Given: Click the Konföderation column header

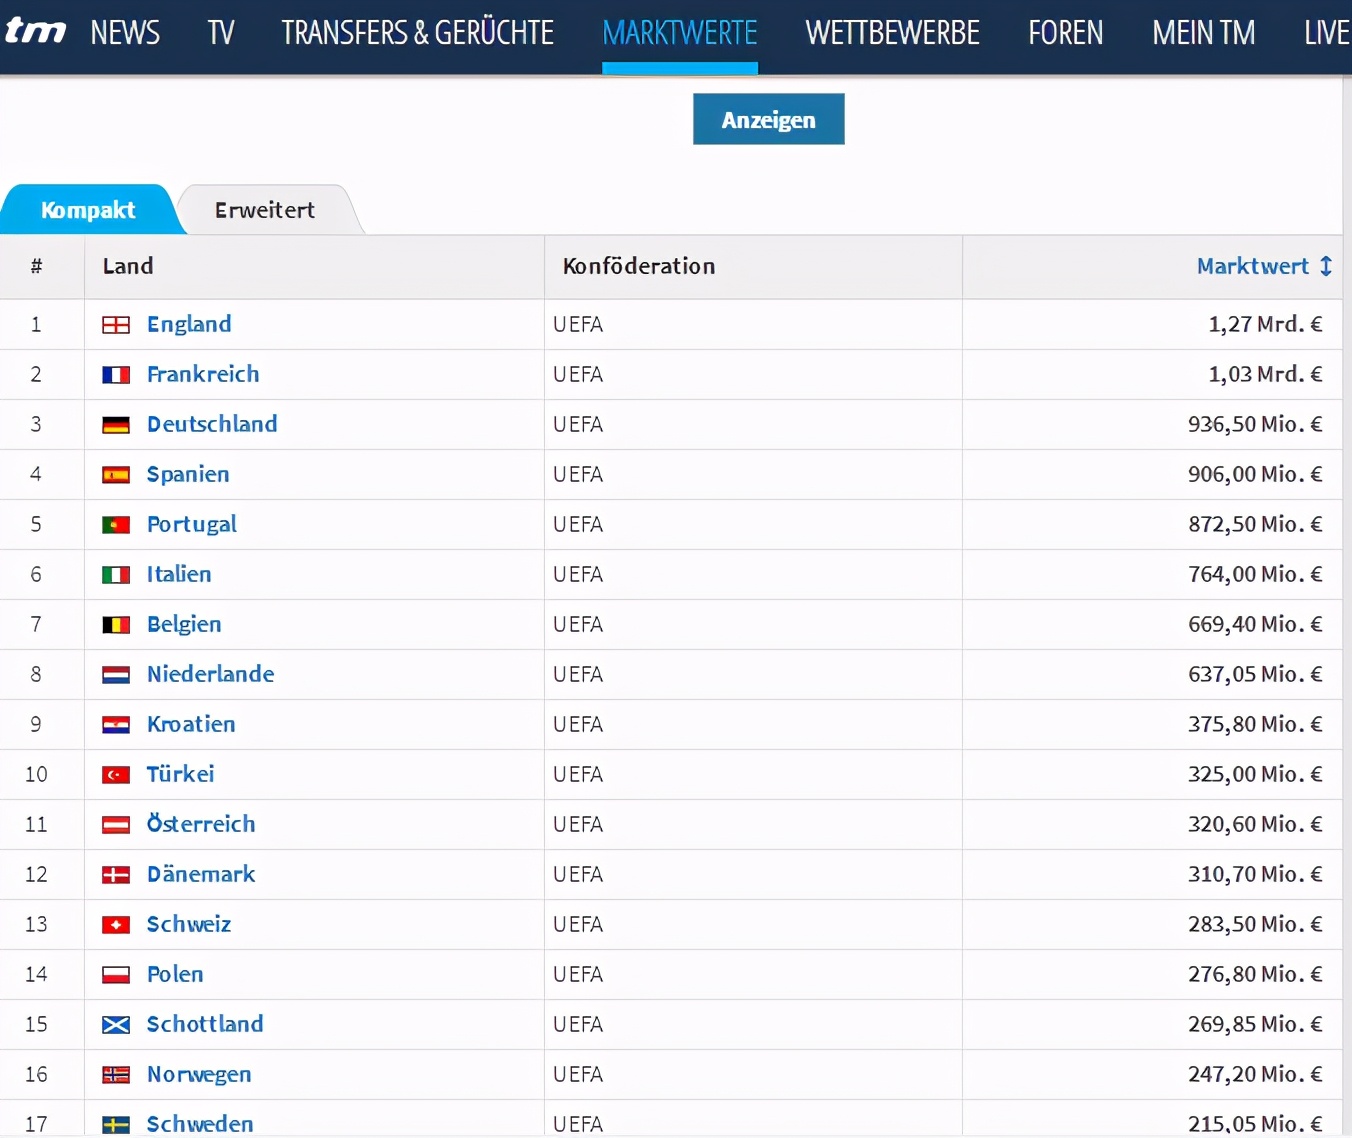Looking at the screenshot, I should point(639,266).
